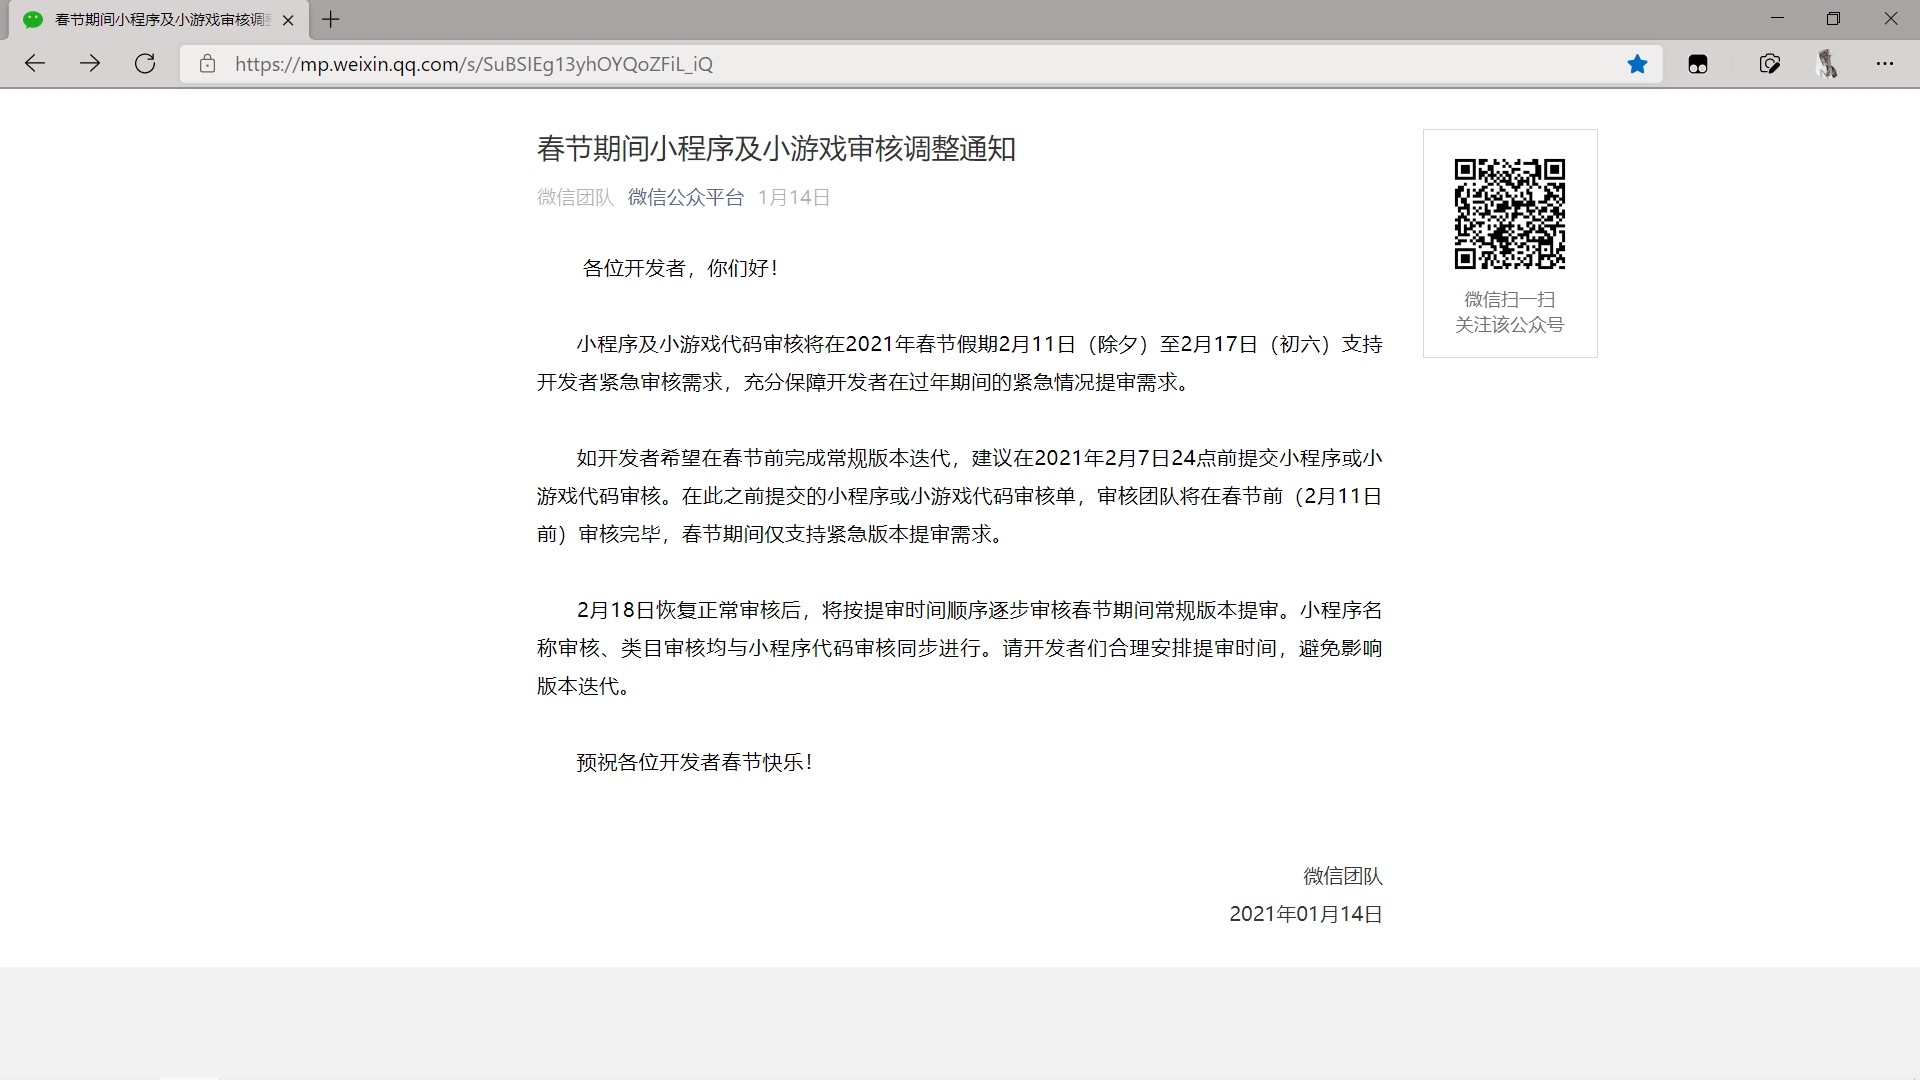Select the 春节期间小程序及小游戏审核 tab
The width and height of the screenshot is (1920, 1080).
(x=160, y=20)
